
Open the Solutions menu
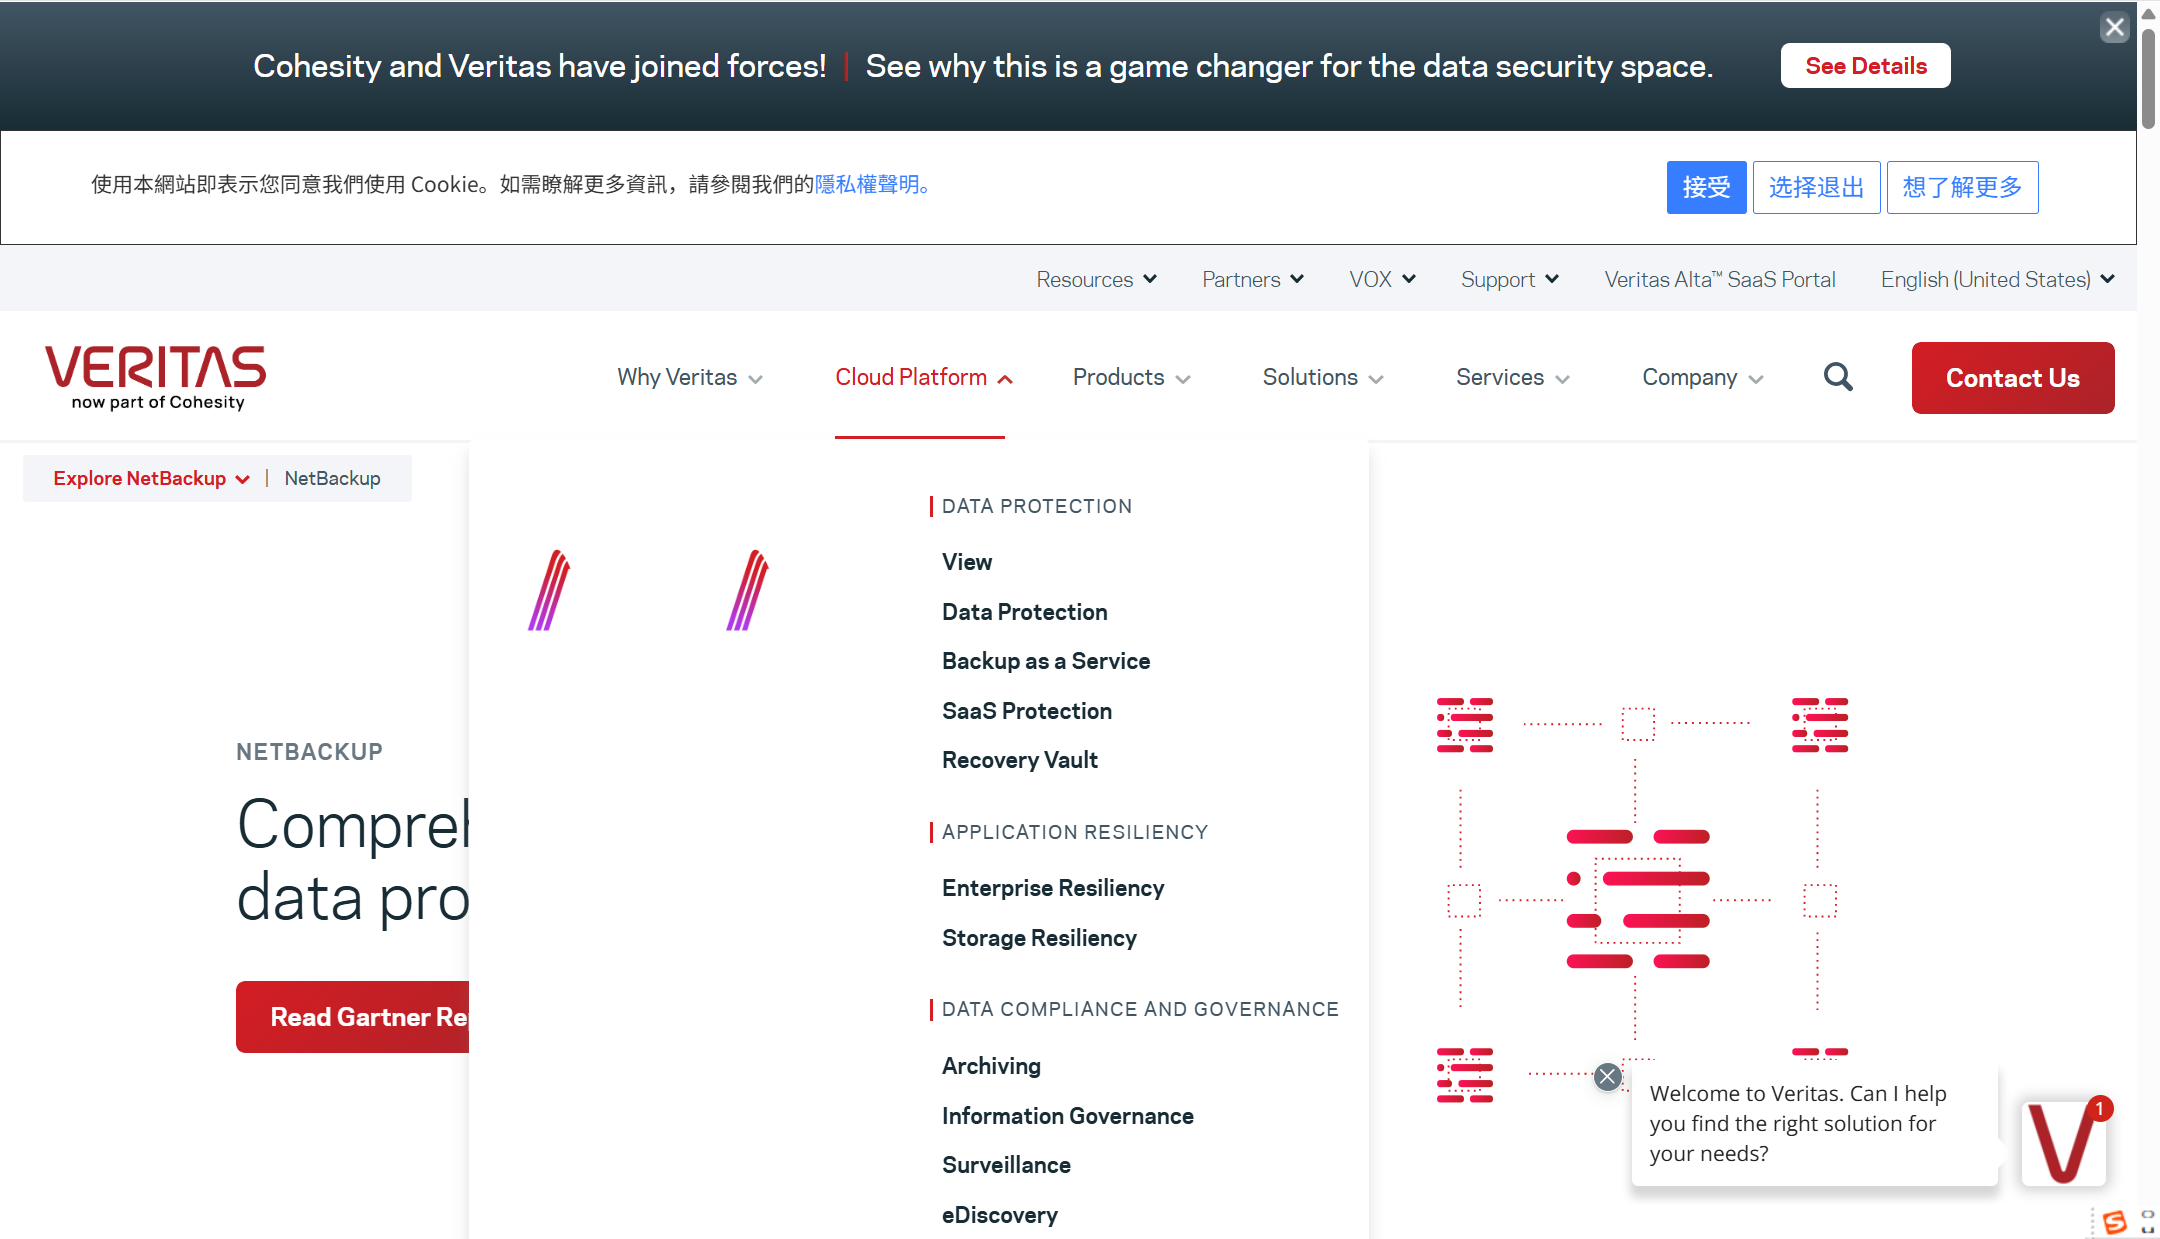[x=1322, y=377]
